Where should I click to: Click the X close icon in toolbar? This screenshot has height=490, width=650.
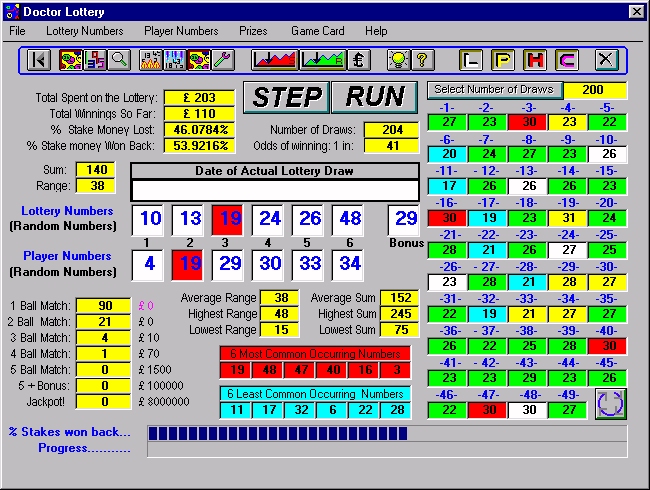pyautogui.click(x=604, y=60)
